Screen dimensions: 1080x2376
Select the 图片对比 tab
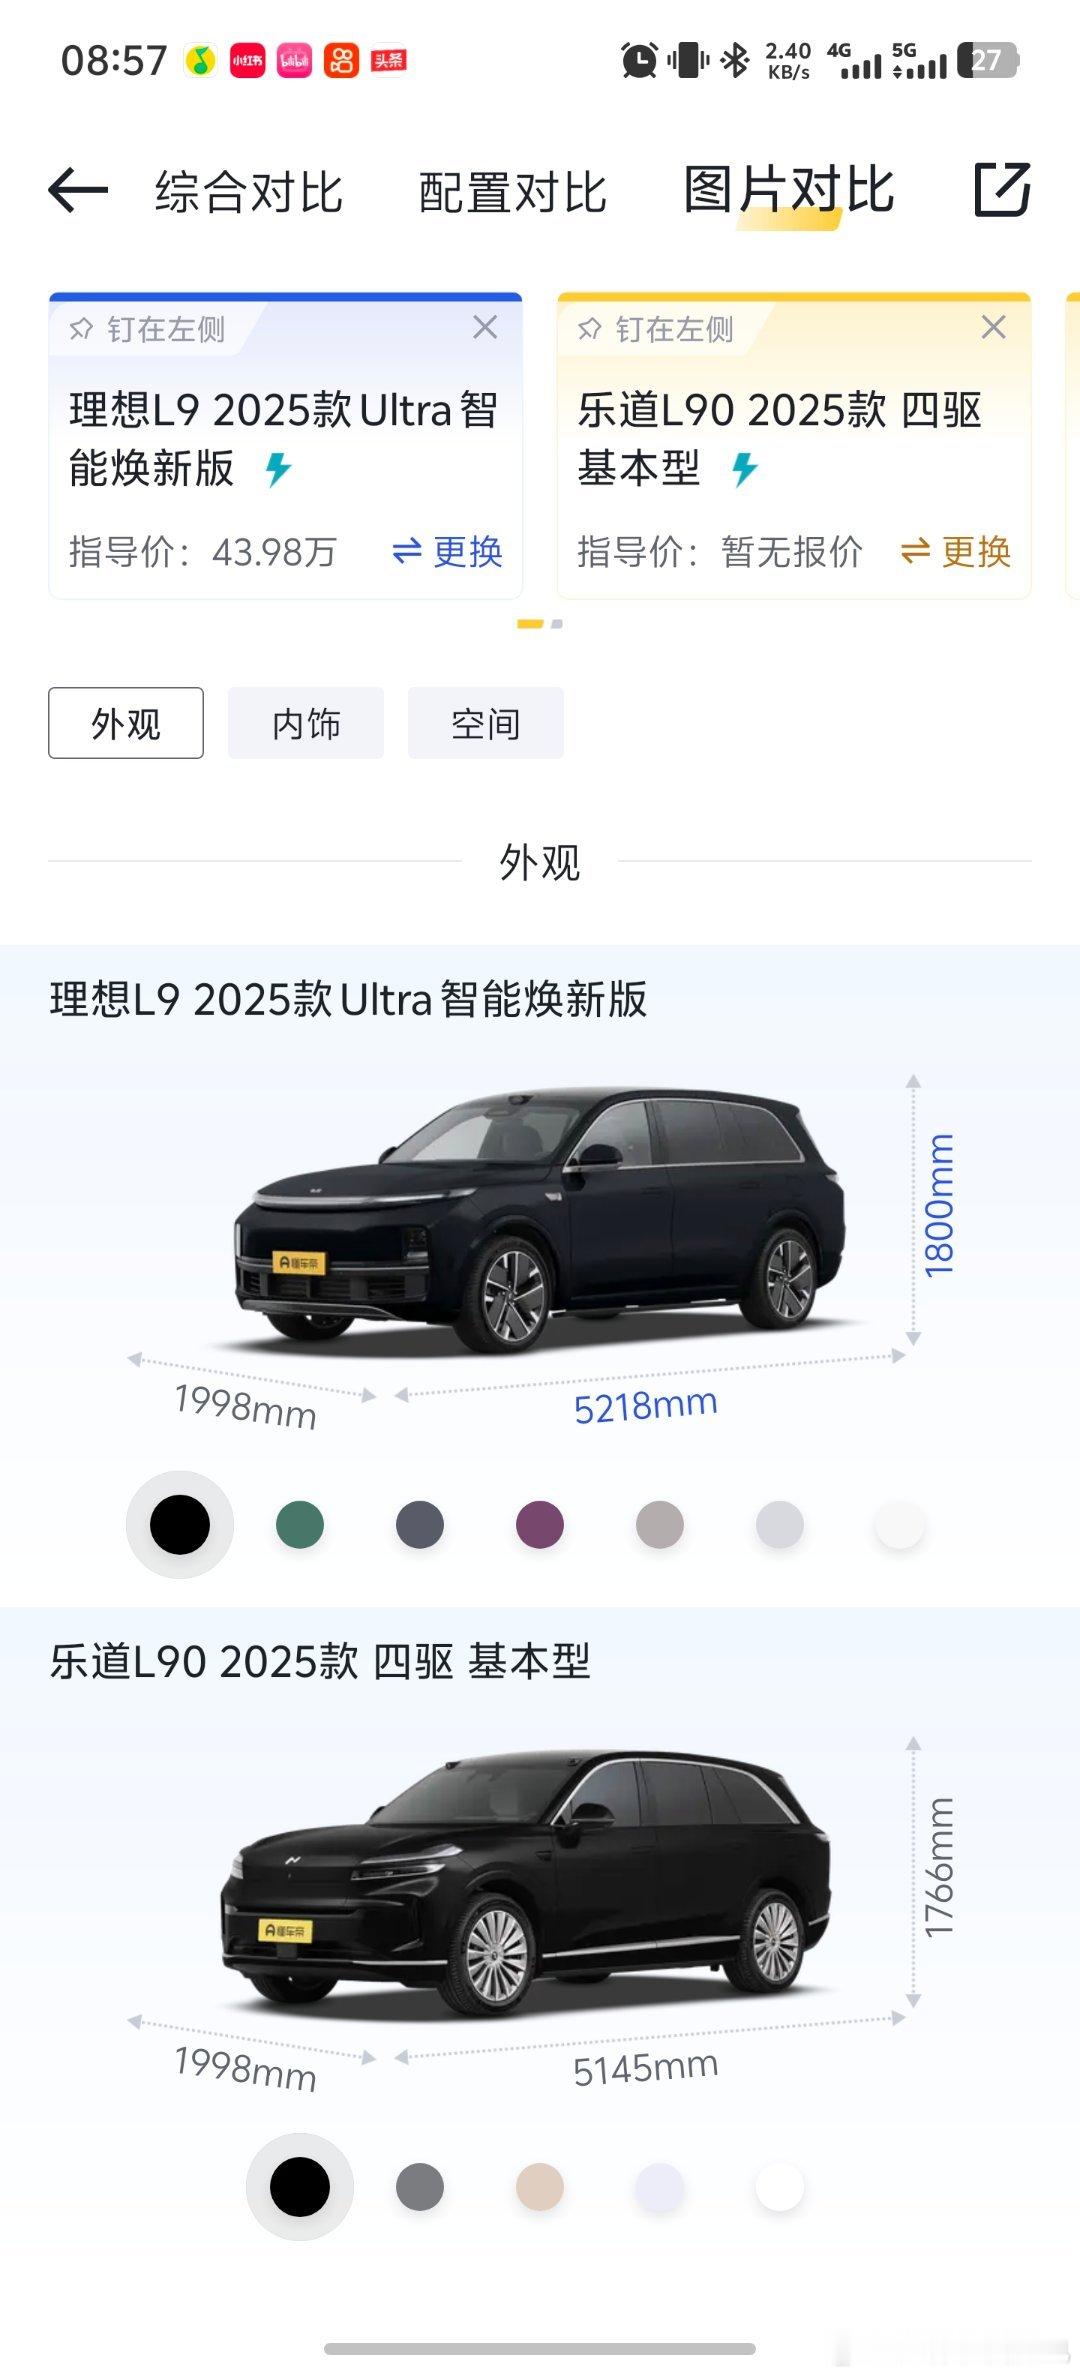pos(789,190)
